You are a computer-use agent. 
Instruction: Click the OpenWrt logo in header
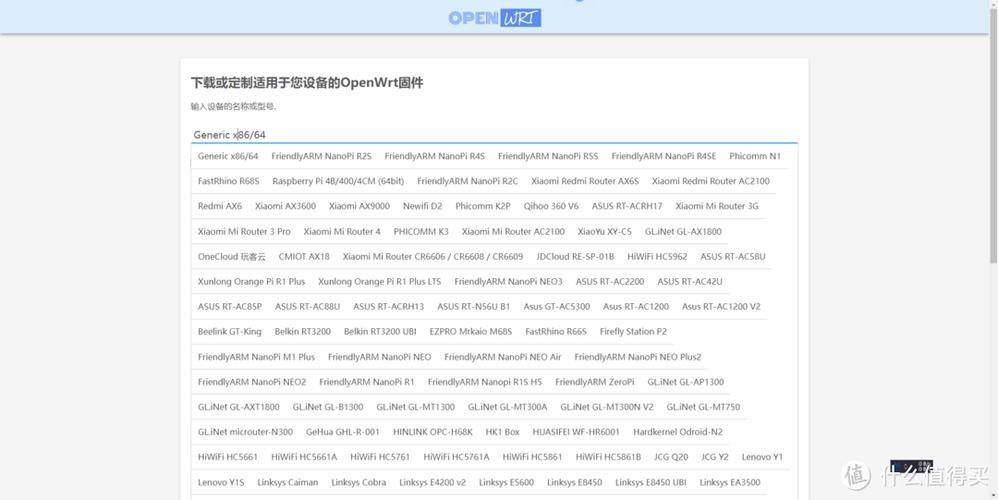(x=495, y=18)
